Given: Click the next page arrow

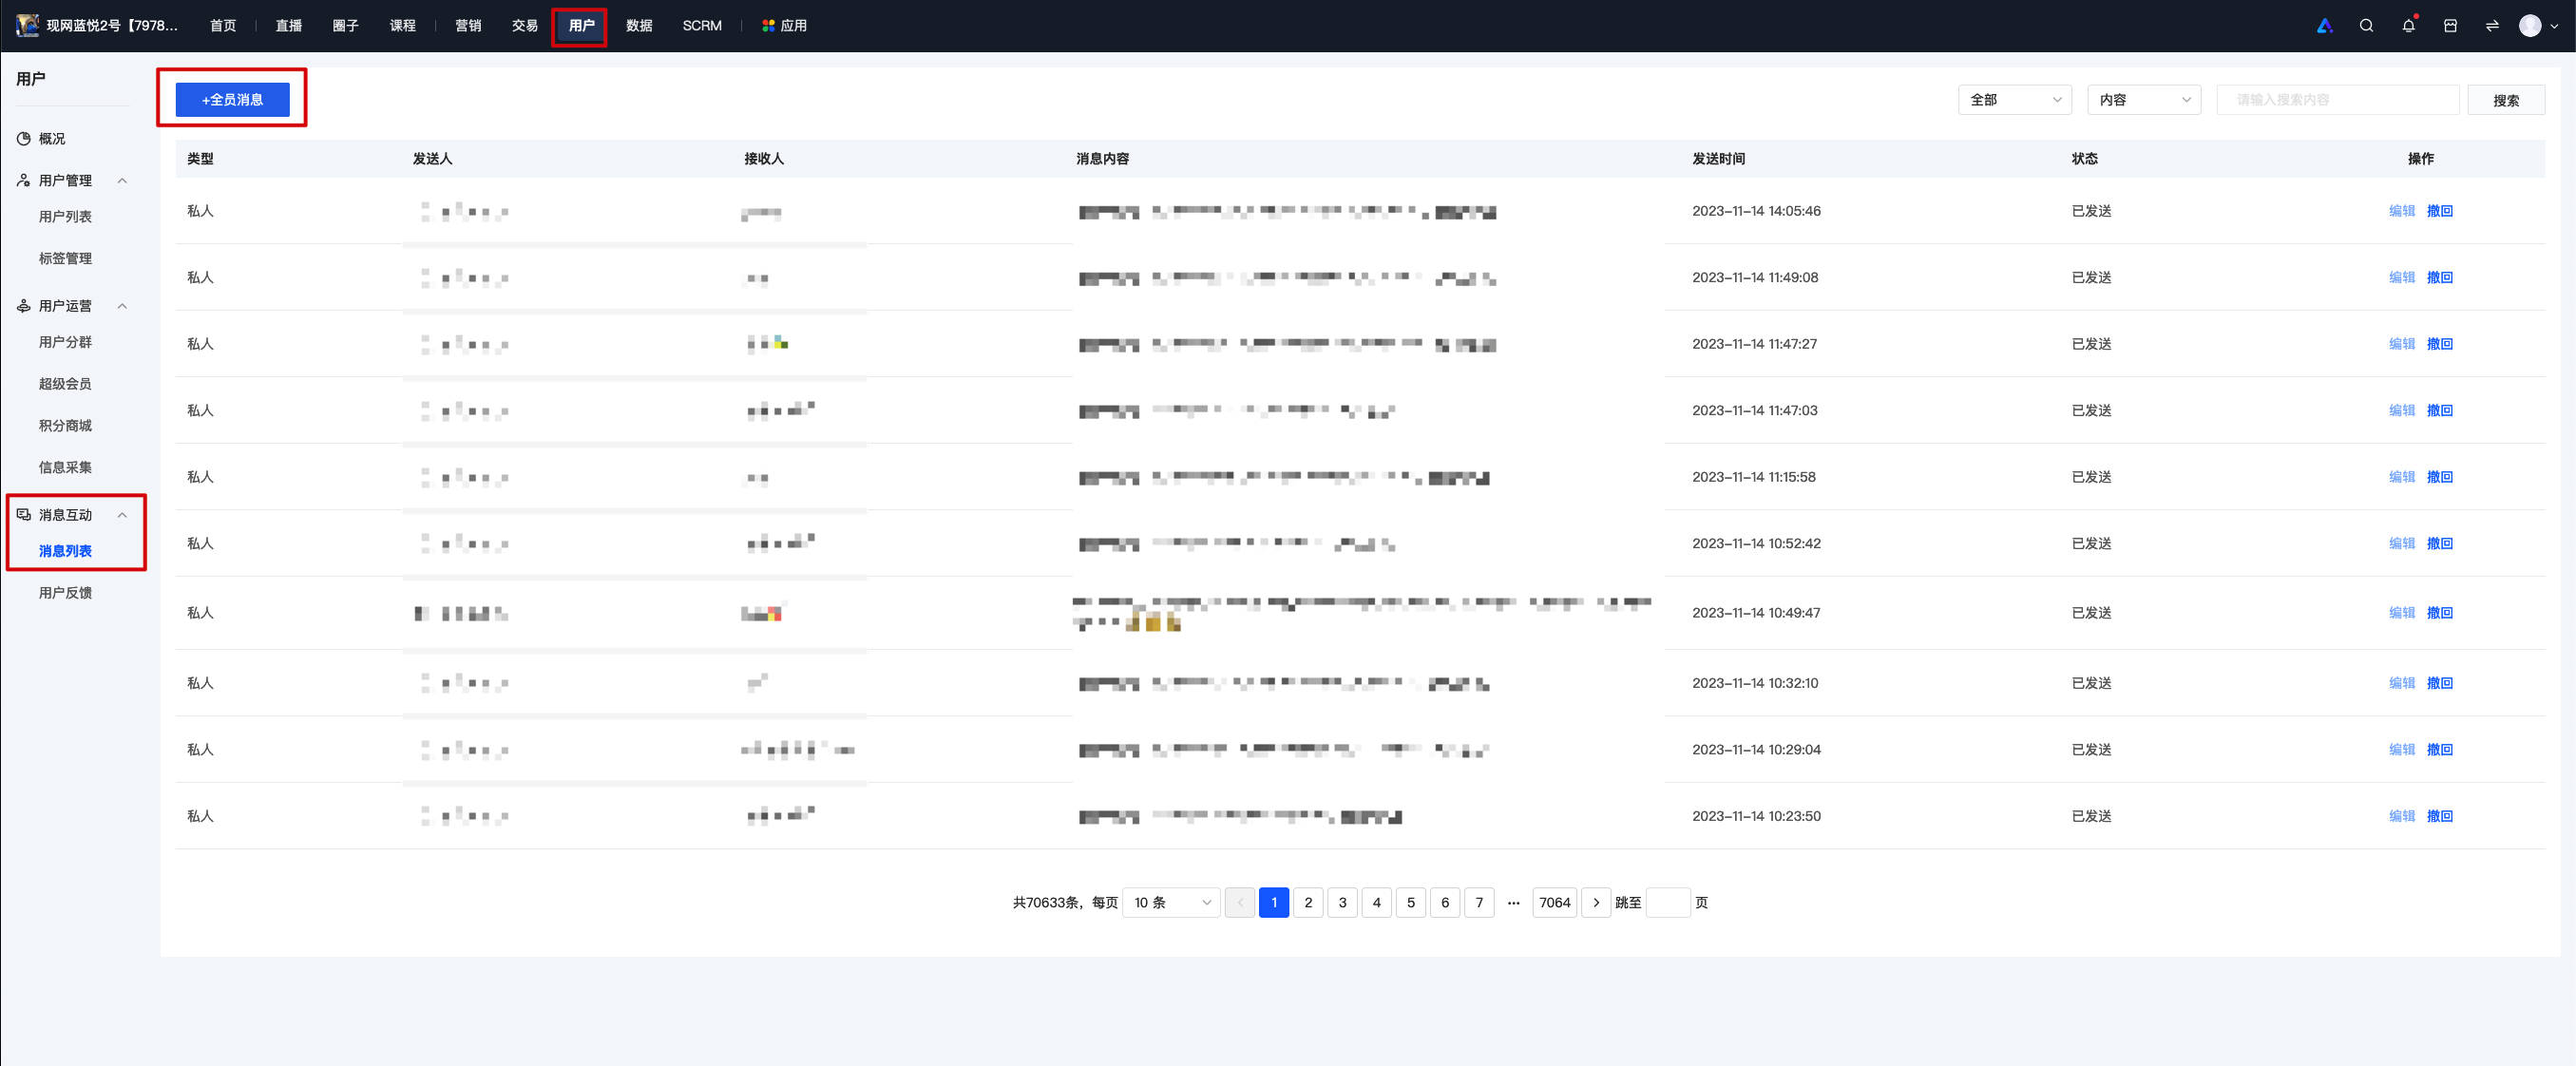Looking at the screenshot, I should [x=1596, y=903].
